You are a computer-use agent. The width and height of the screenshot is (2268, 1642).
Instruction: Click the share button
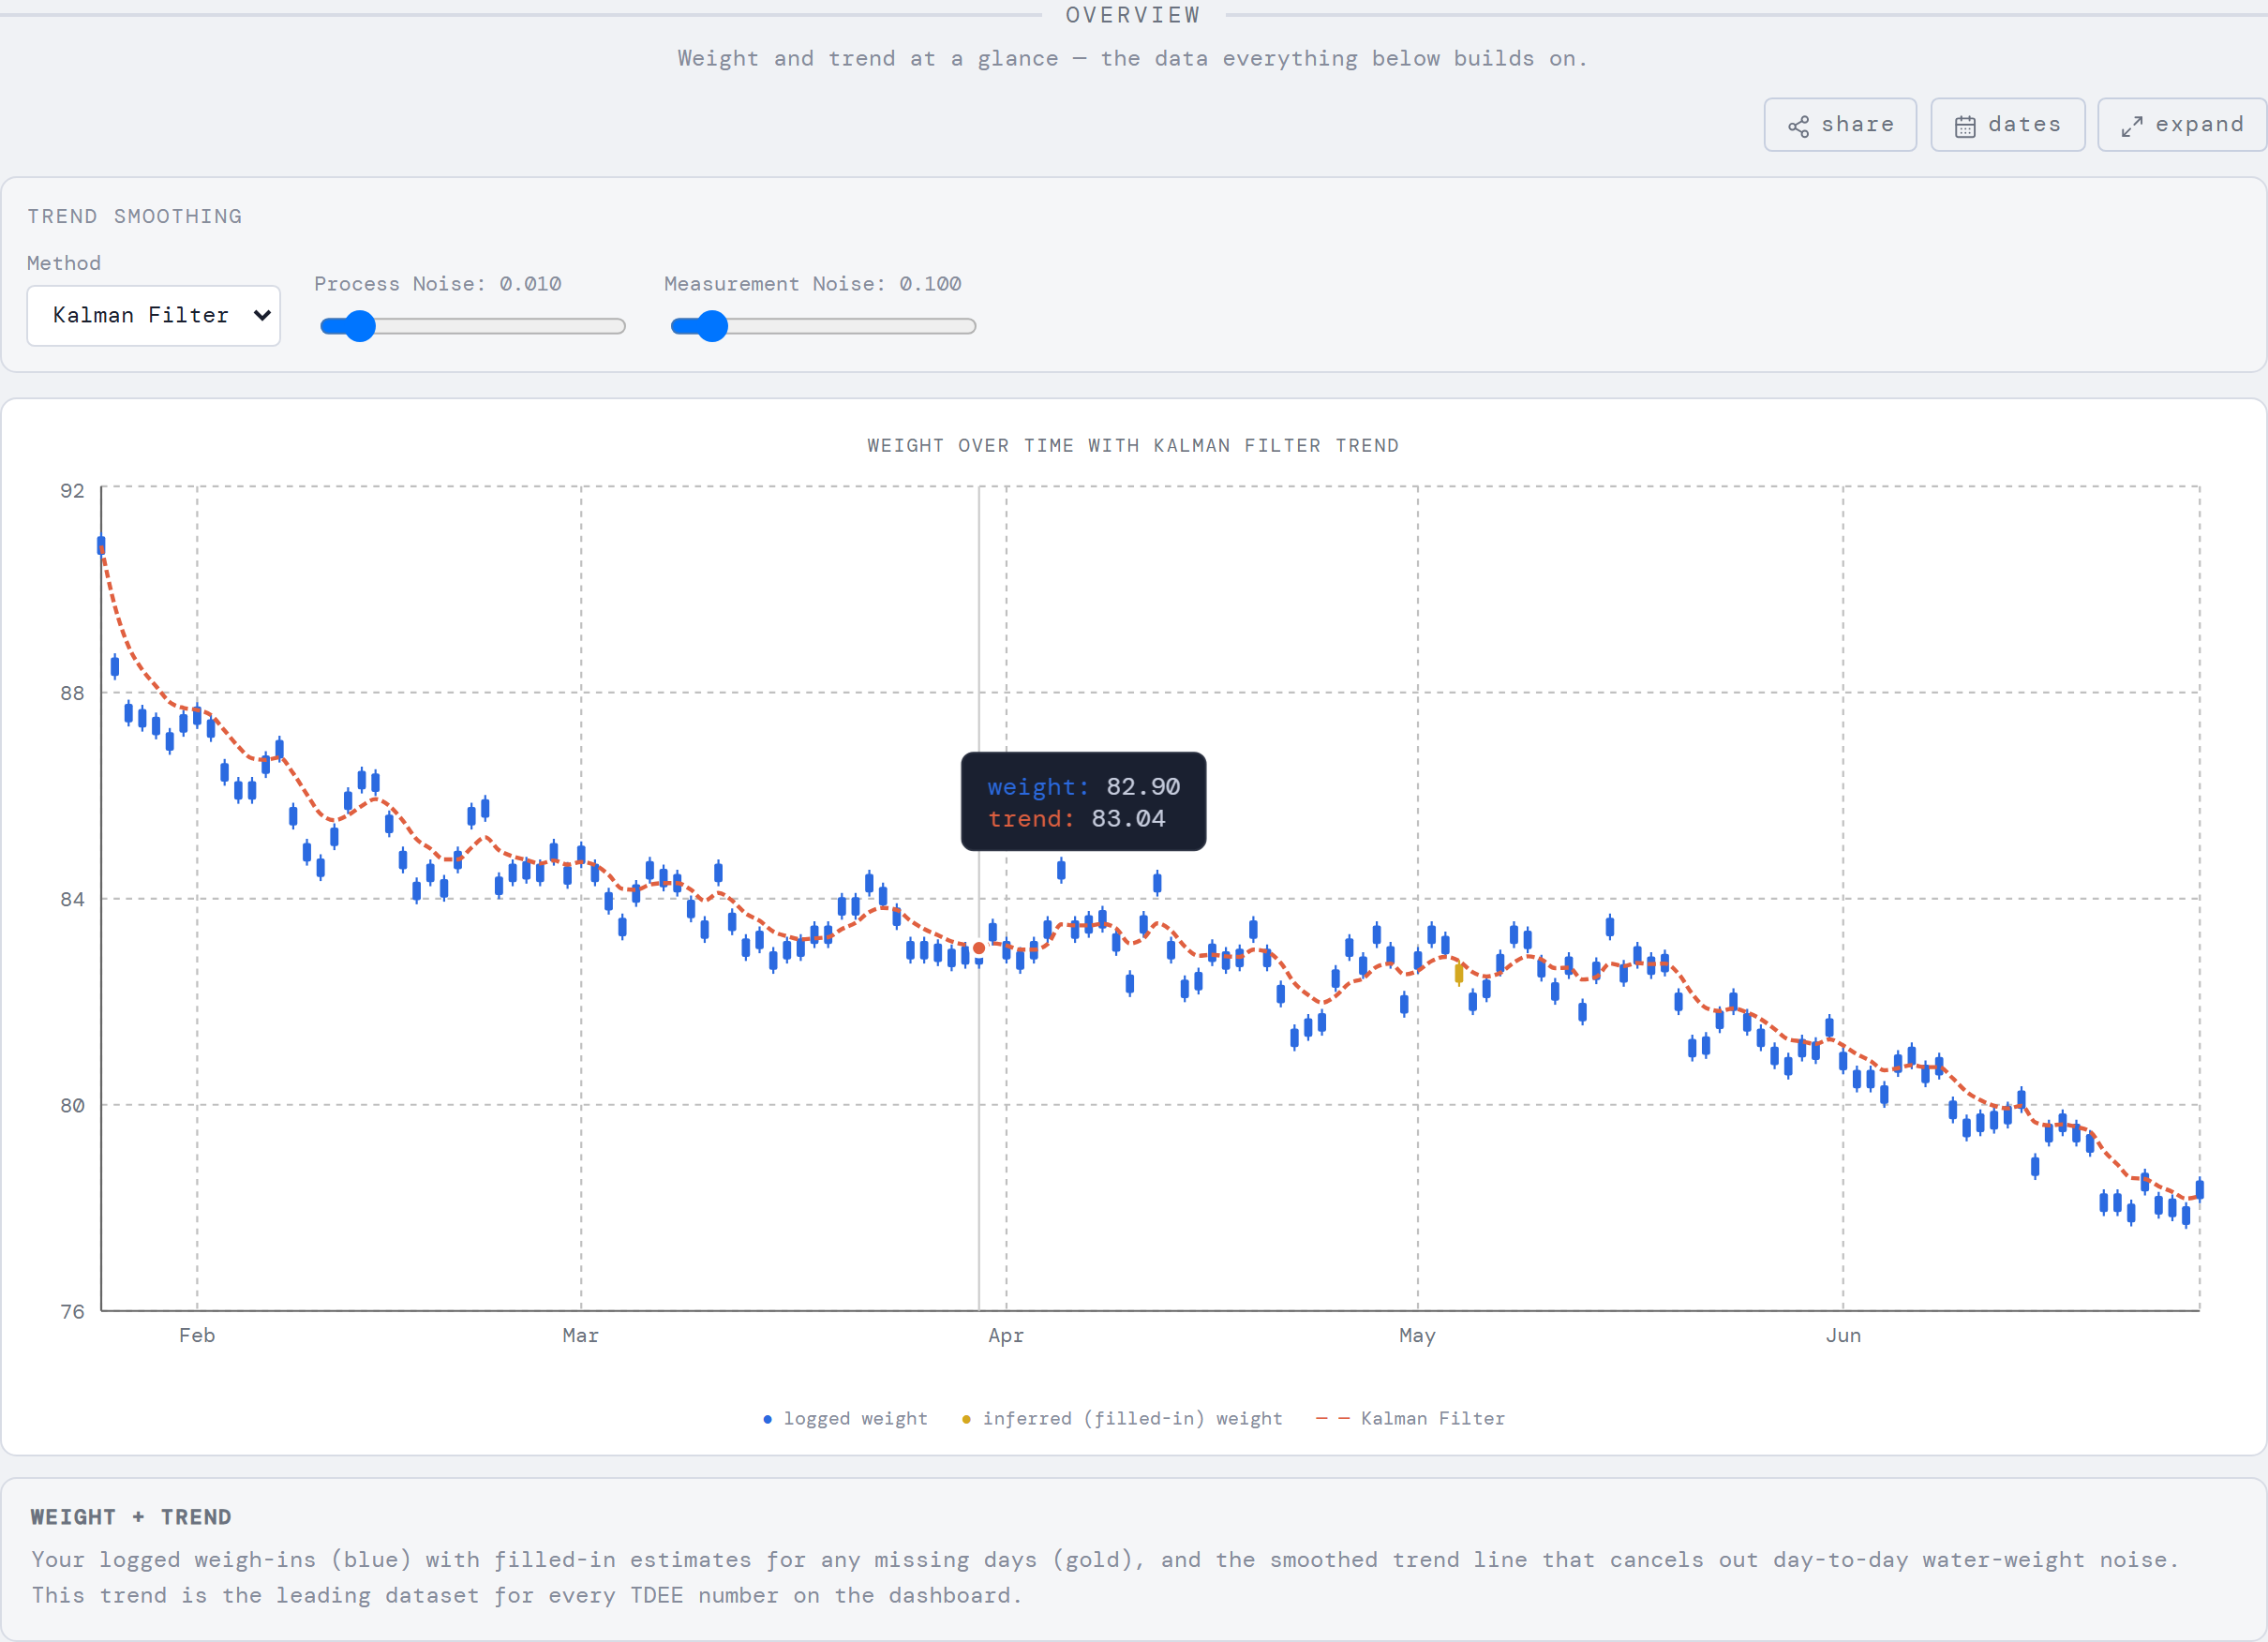pyautogui.click(x=1840, y=125)
